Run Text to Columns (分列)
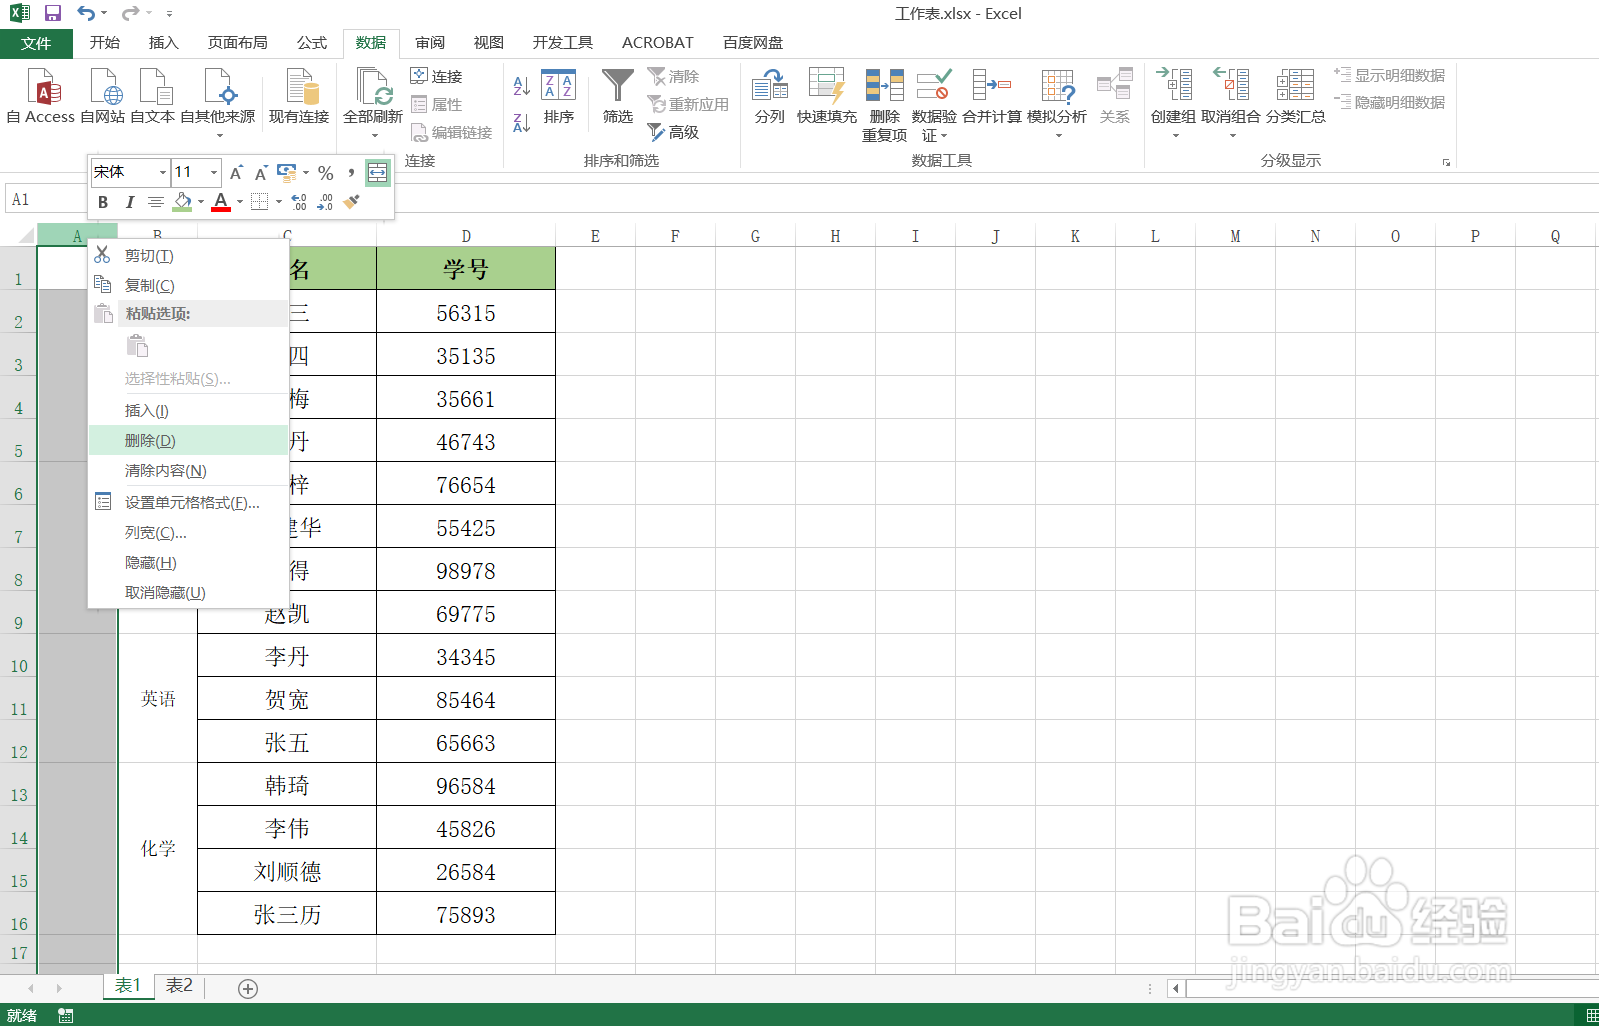Screen dimensions: 1599x1026 pos(770,97)
